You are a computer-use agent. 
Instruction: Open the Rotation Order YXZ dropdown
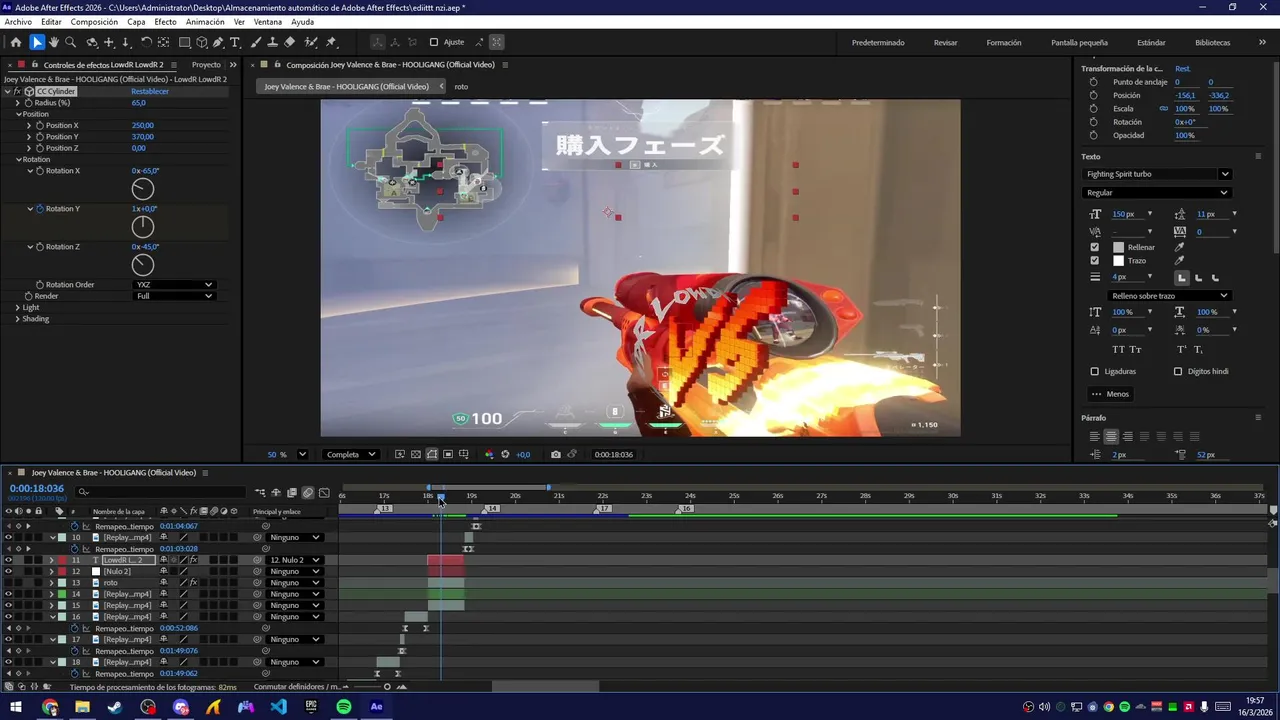[175, 285]
